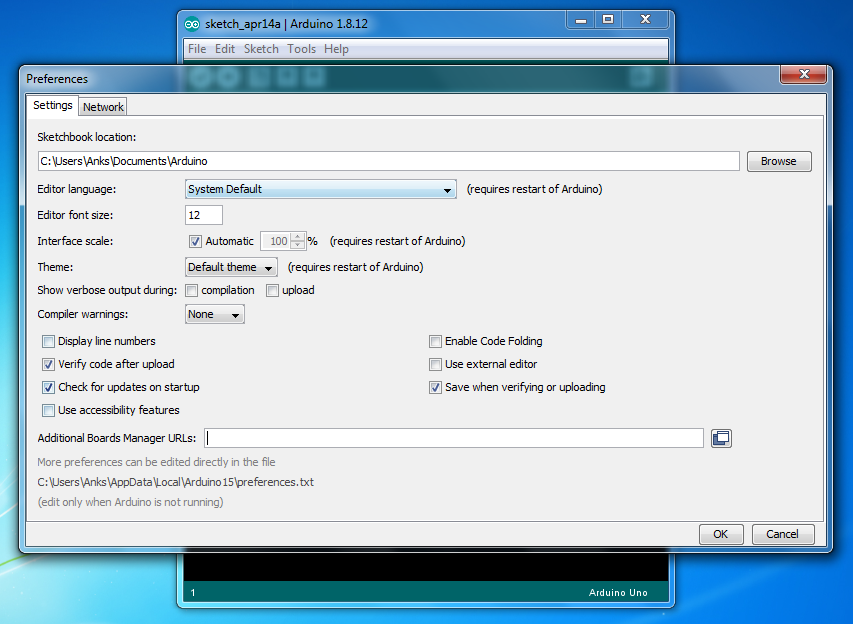Click the Editor font size field
The image size is (853, 624).
pos(203,215)
